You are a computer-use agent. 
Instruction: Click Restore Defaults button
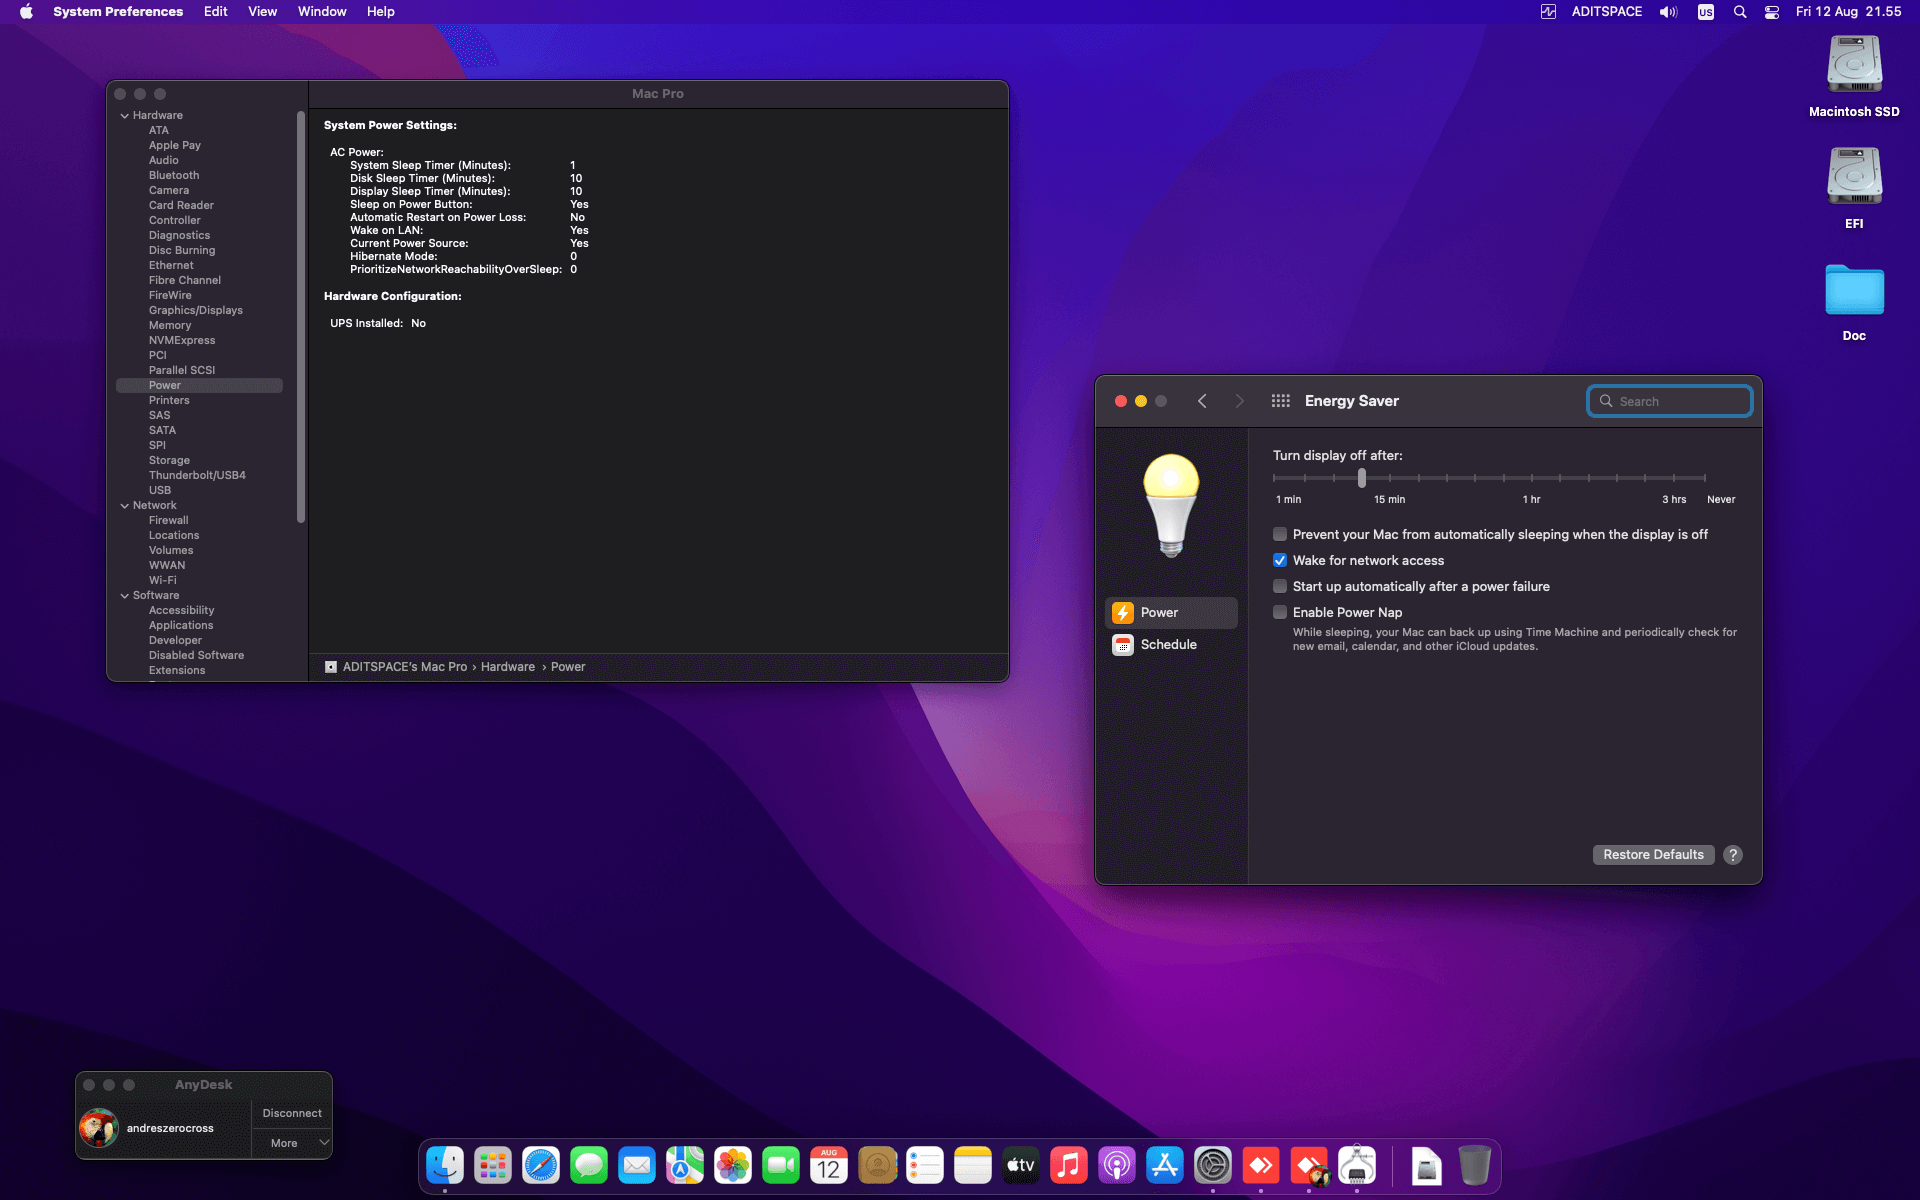tap(1653, 855)
